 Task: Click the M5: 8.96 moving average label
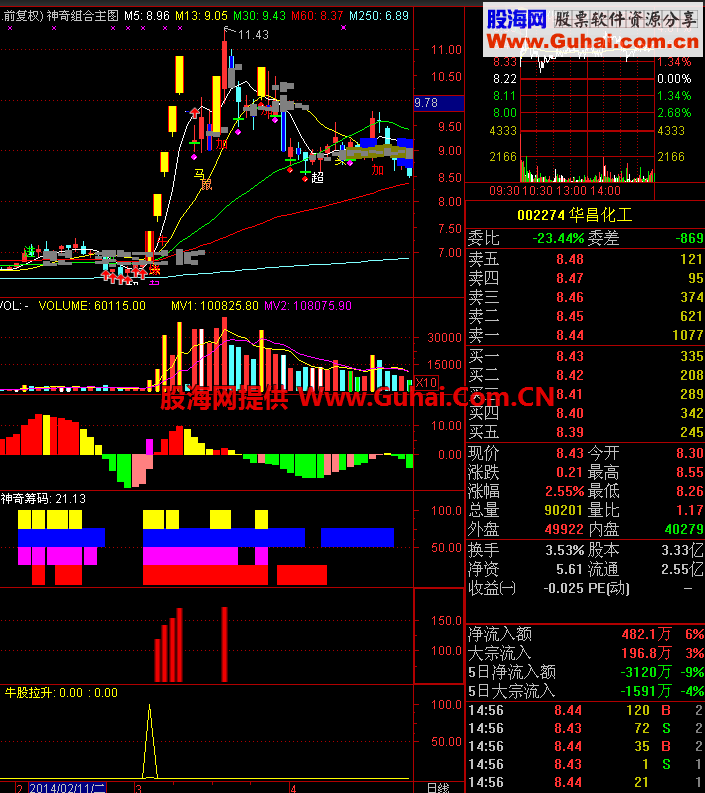click(147, 16)
